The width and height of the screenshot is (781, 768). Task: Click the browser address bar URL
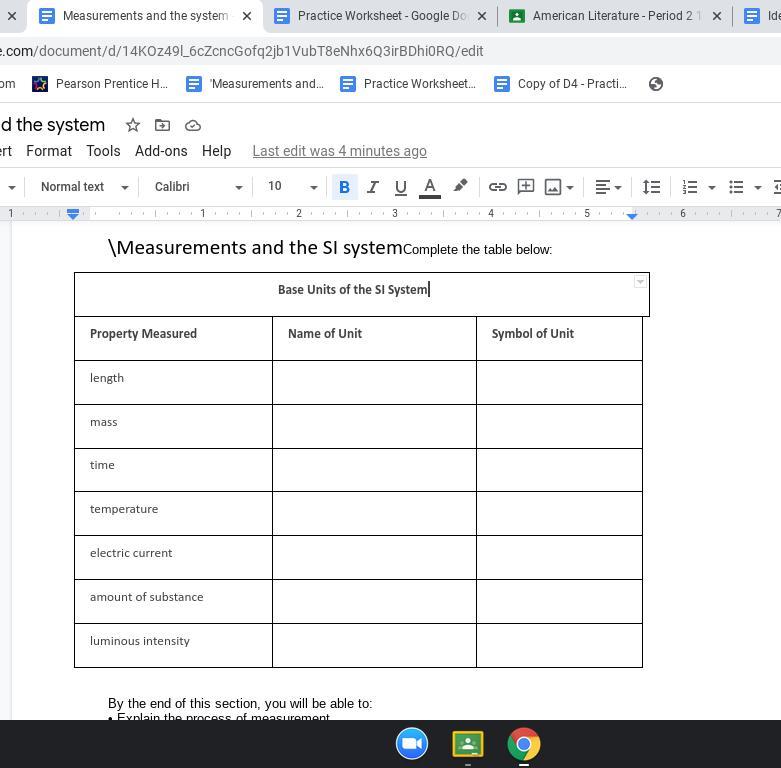(x=242, y=51)
